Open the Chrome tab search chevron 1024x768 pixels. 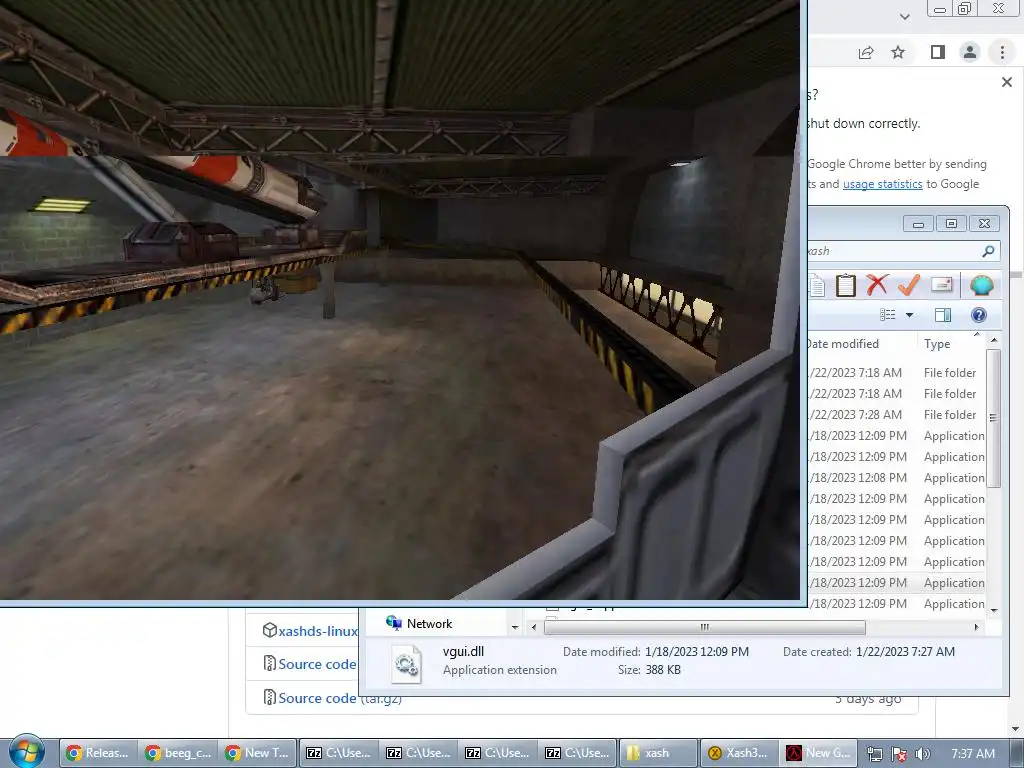click(x=904, y=17)
